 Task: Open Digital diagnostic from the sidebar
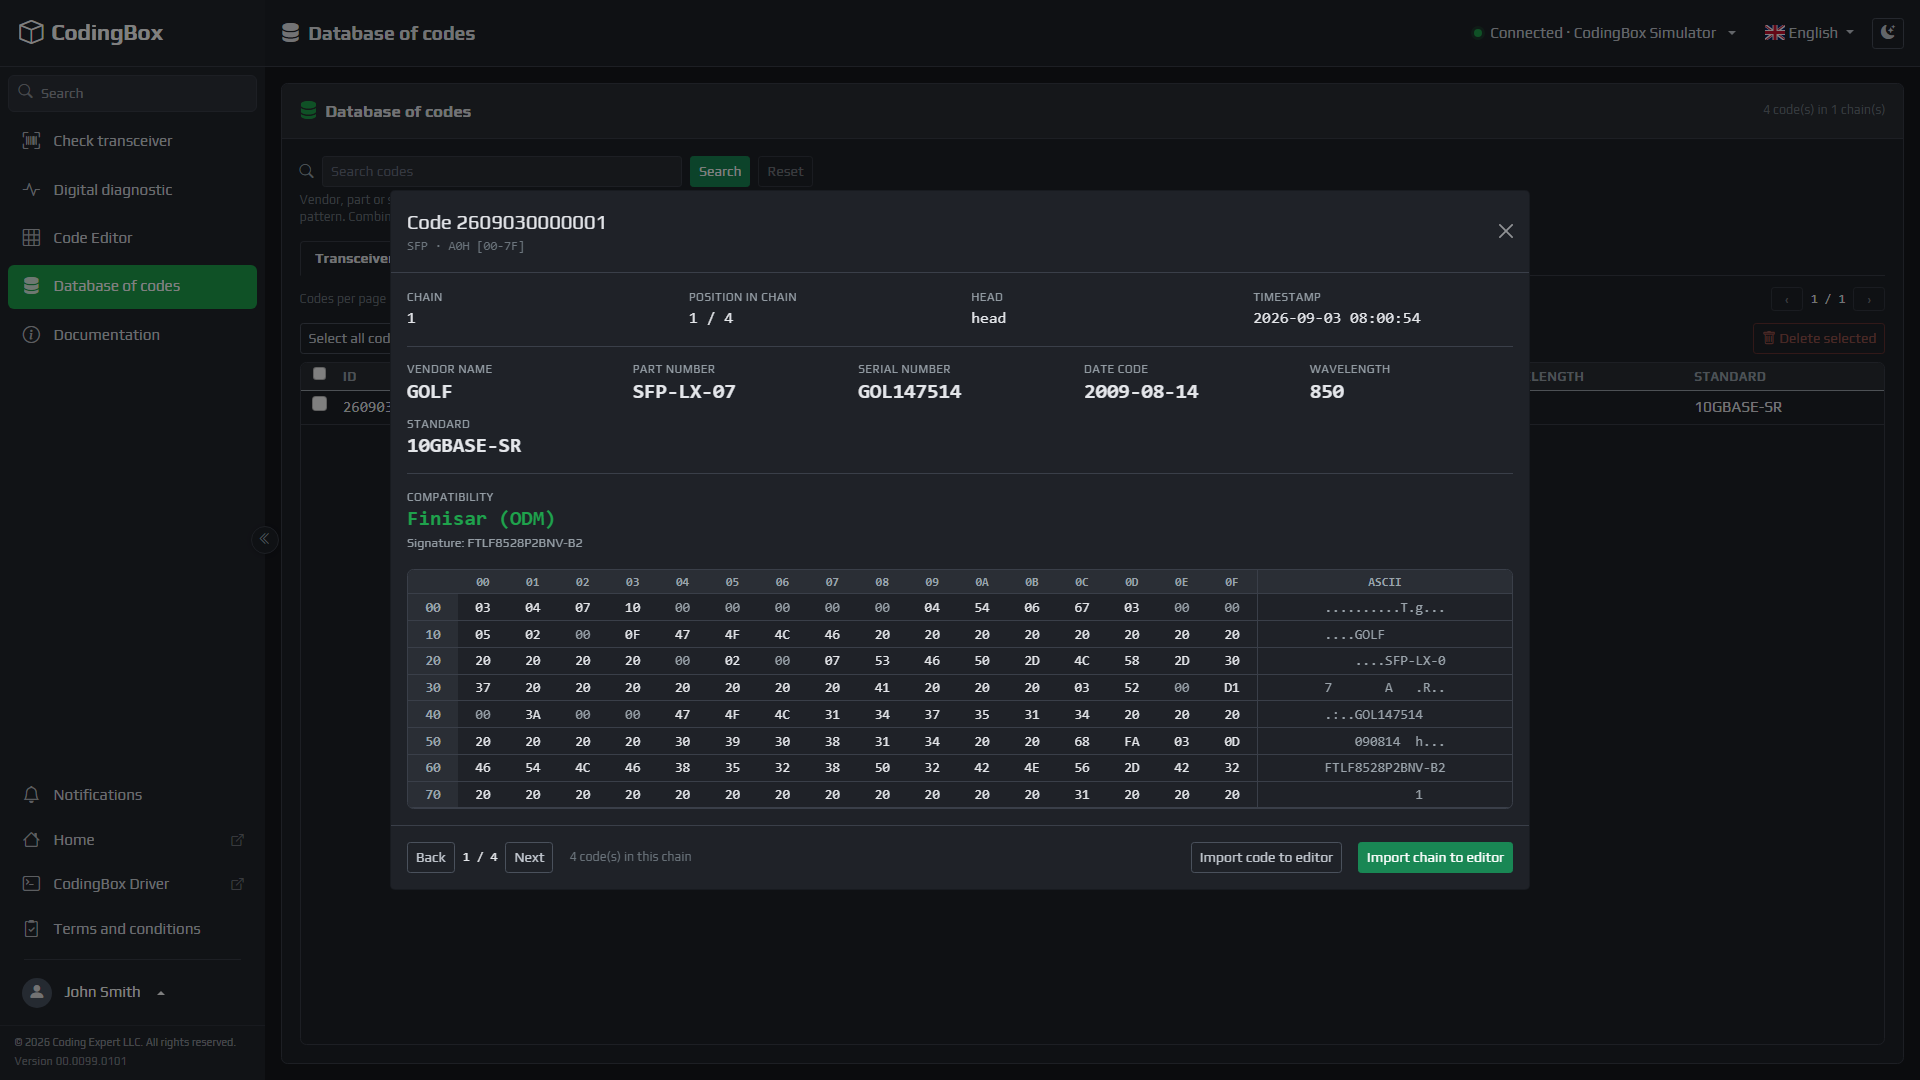pyautogui.click(x=132, y=190)
